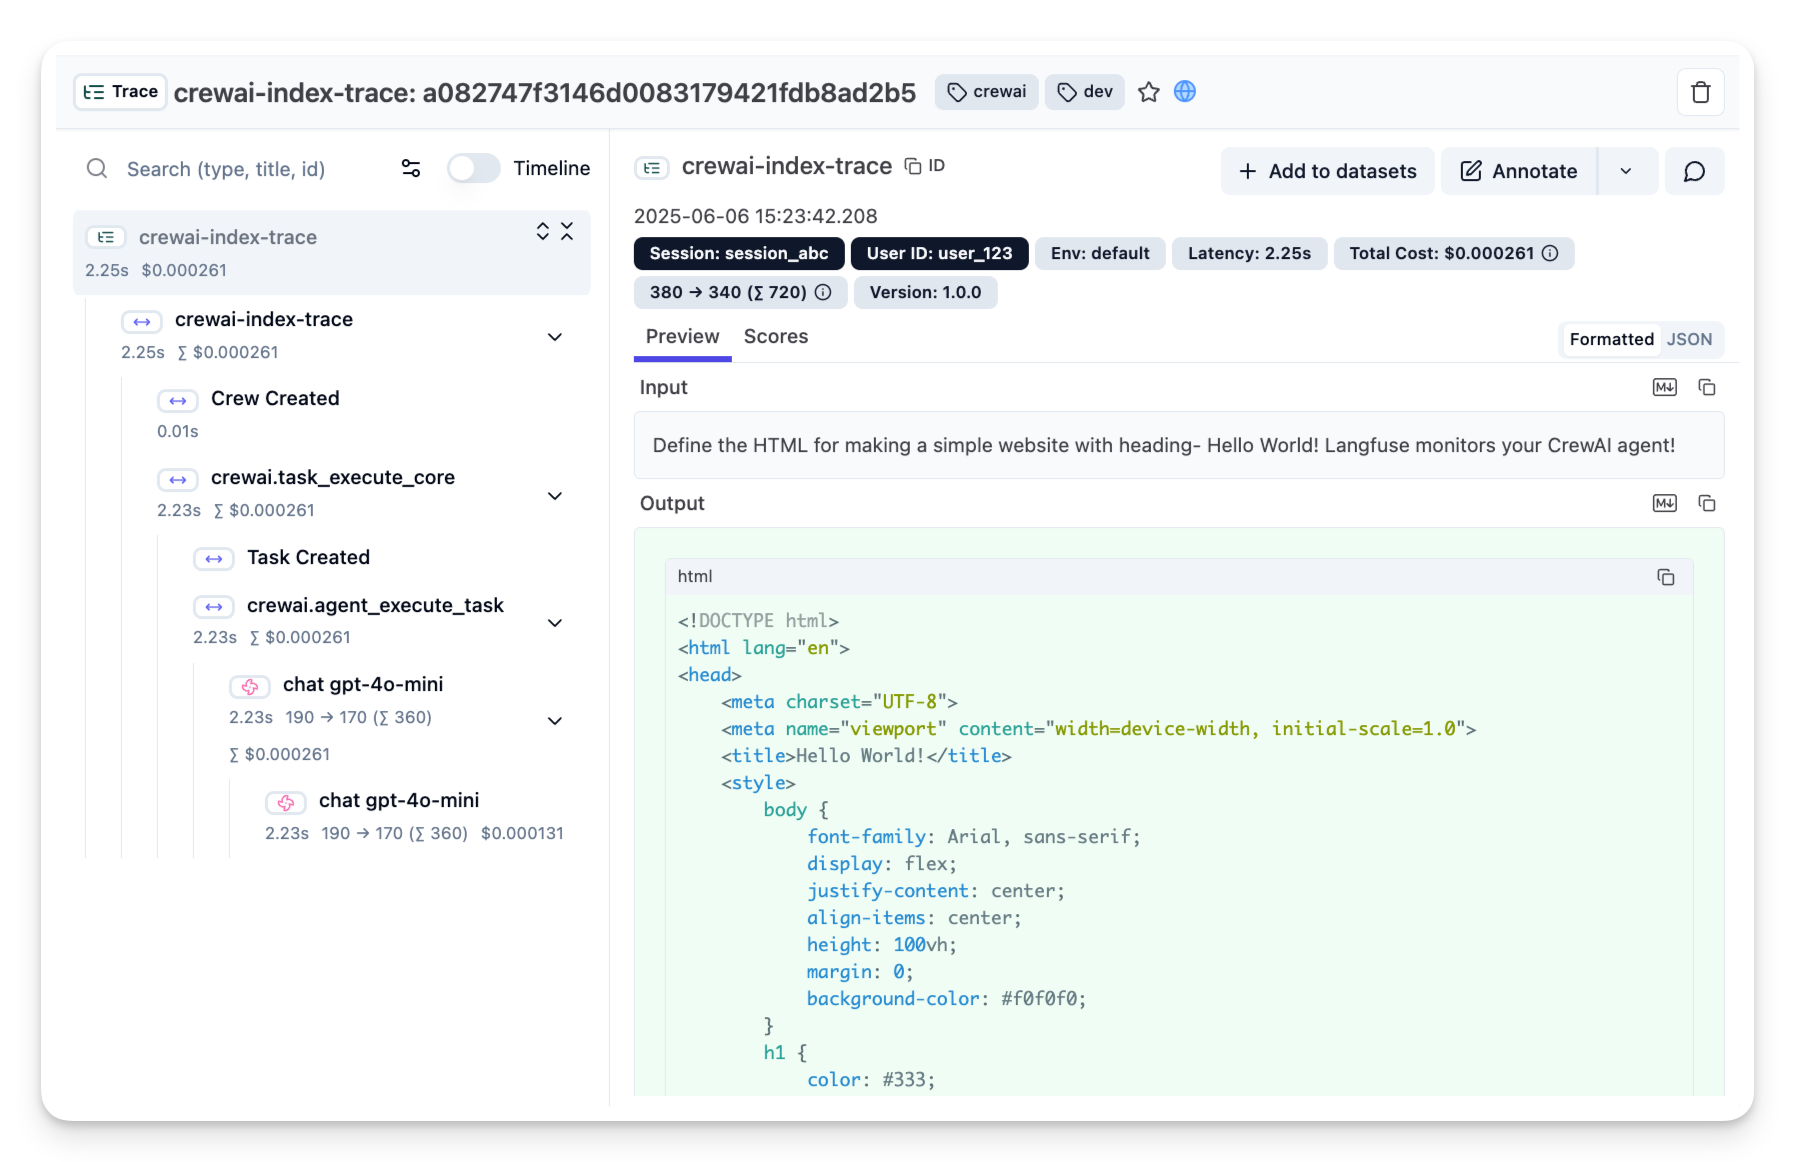Select the Preview tab
The width and height of the screenshot is (1795, 1162).
[682, 337]
